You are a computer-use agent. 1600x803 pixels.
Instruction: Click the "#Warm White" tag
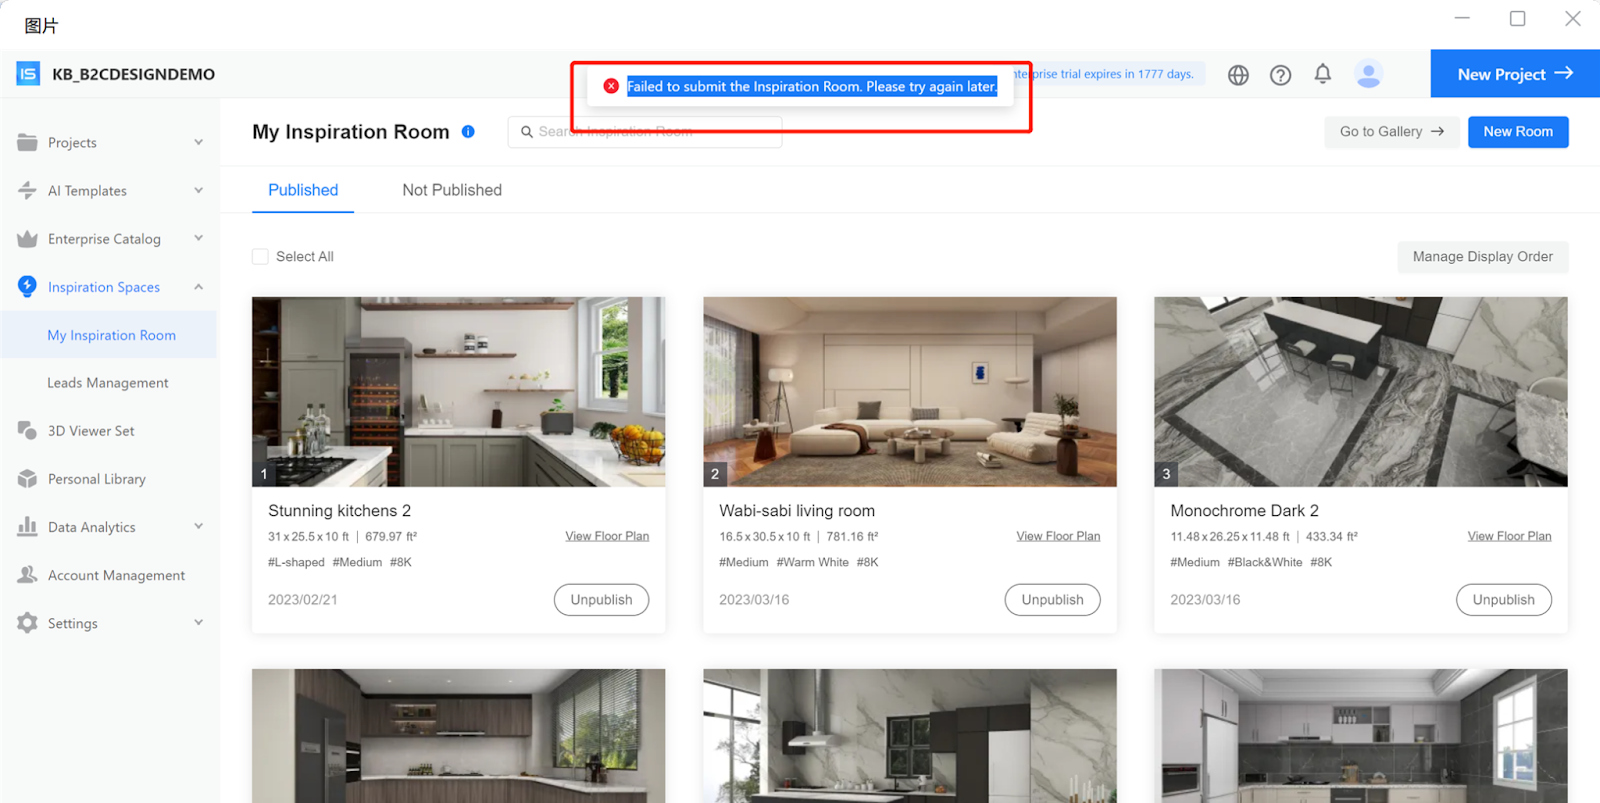[x=813, y=562]
